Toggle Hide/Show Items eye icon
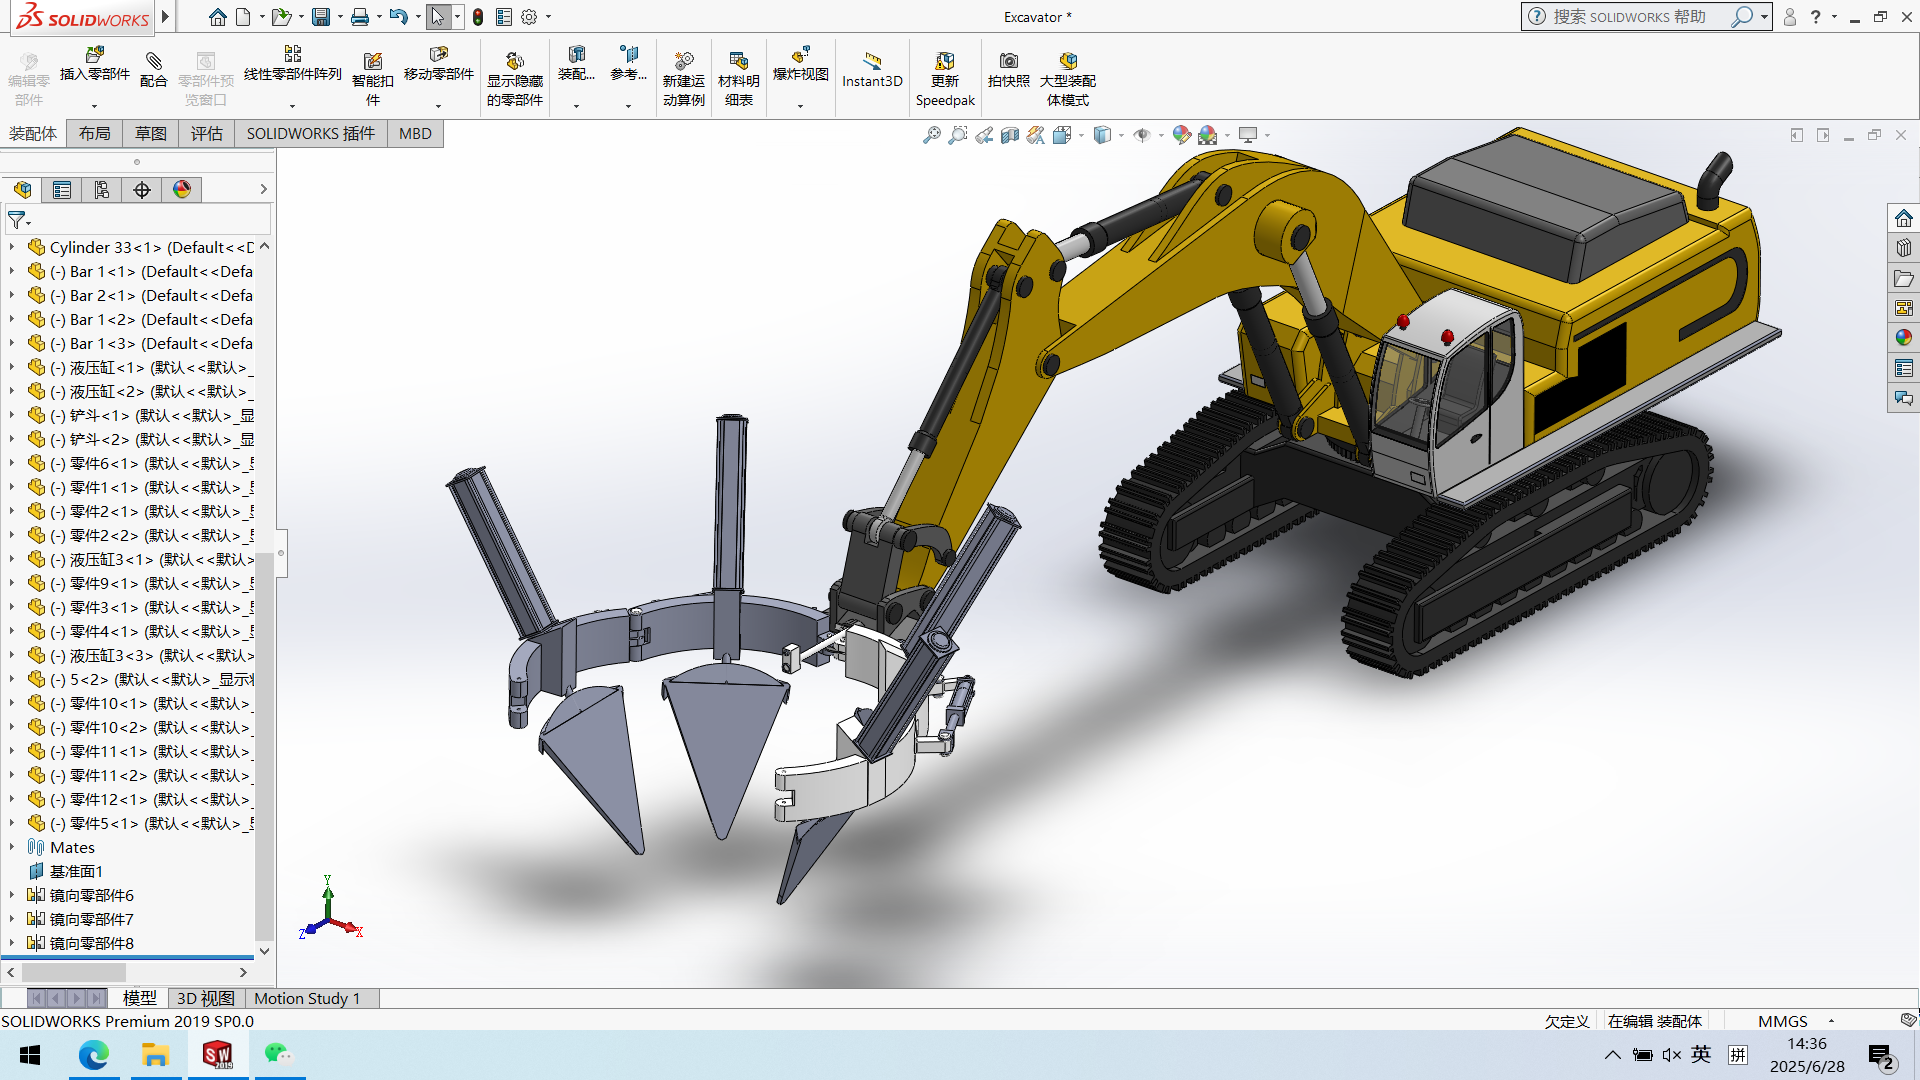Viewport: 1920px width, 1080px height. [1142, 135]
